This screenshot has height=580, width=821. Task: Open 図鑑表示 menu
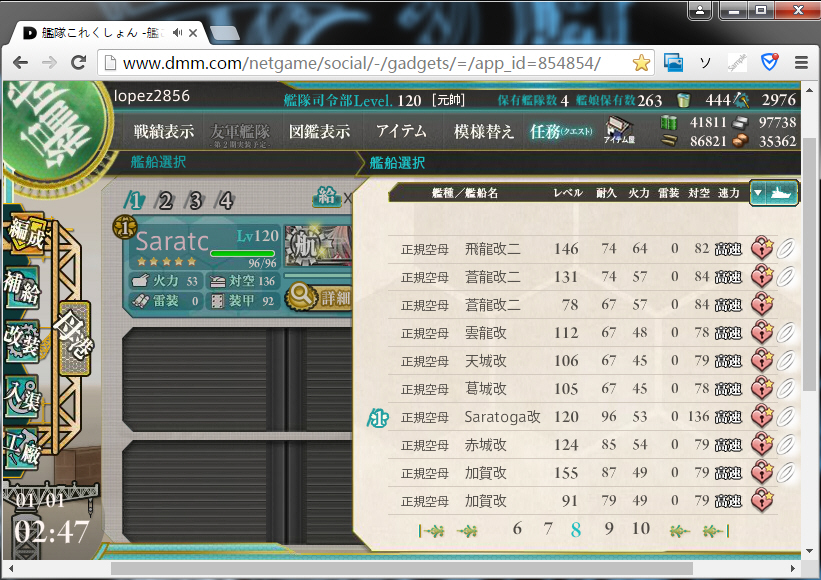319,131
